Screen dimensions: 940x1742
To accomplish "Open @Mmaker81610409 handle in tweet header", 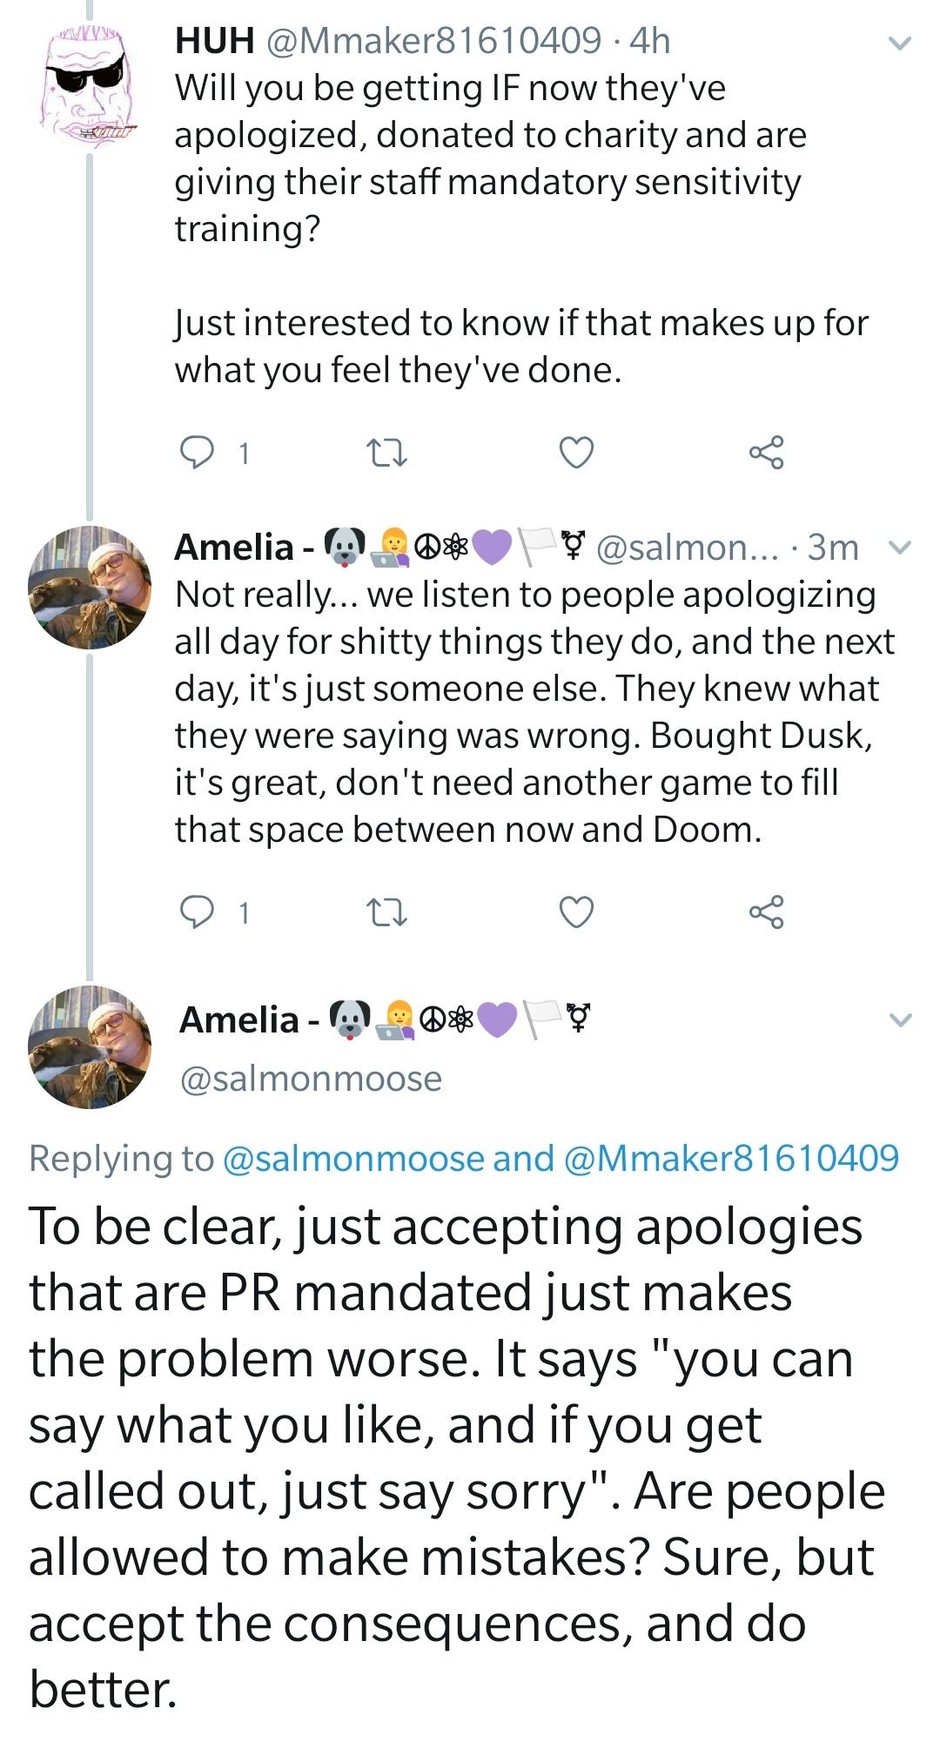I will (434, 40).
